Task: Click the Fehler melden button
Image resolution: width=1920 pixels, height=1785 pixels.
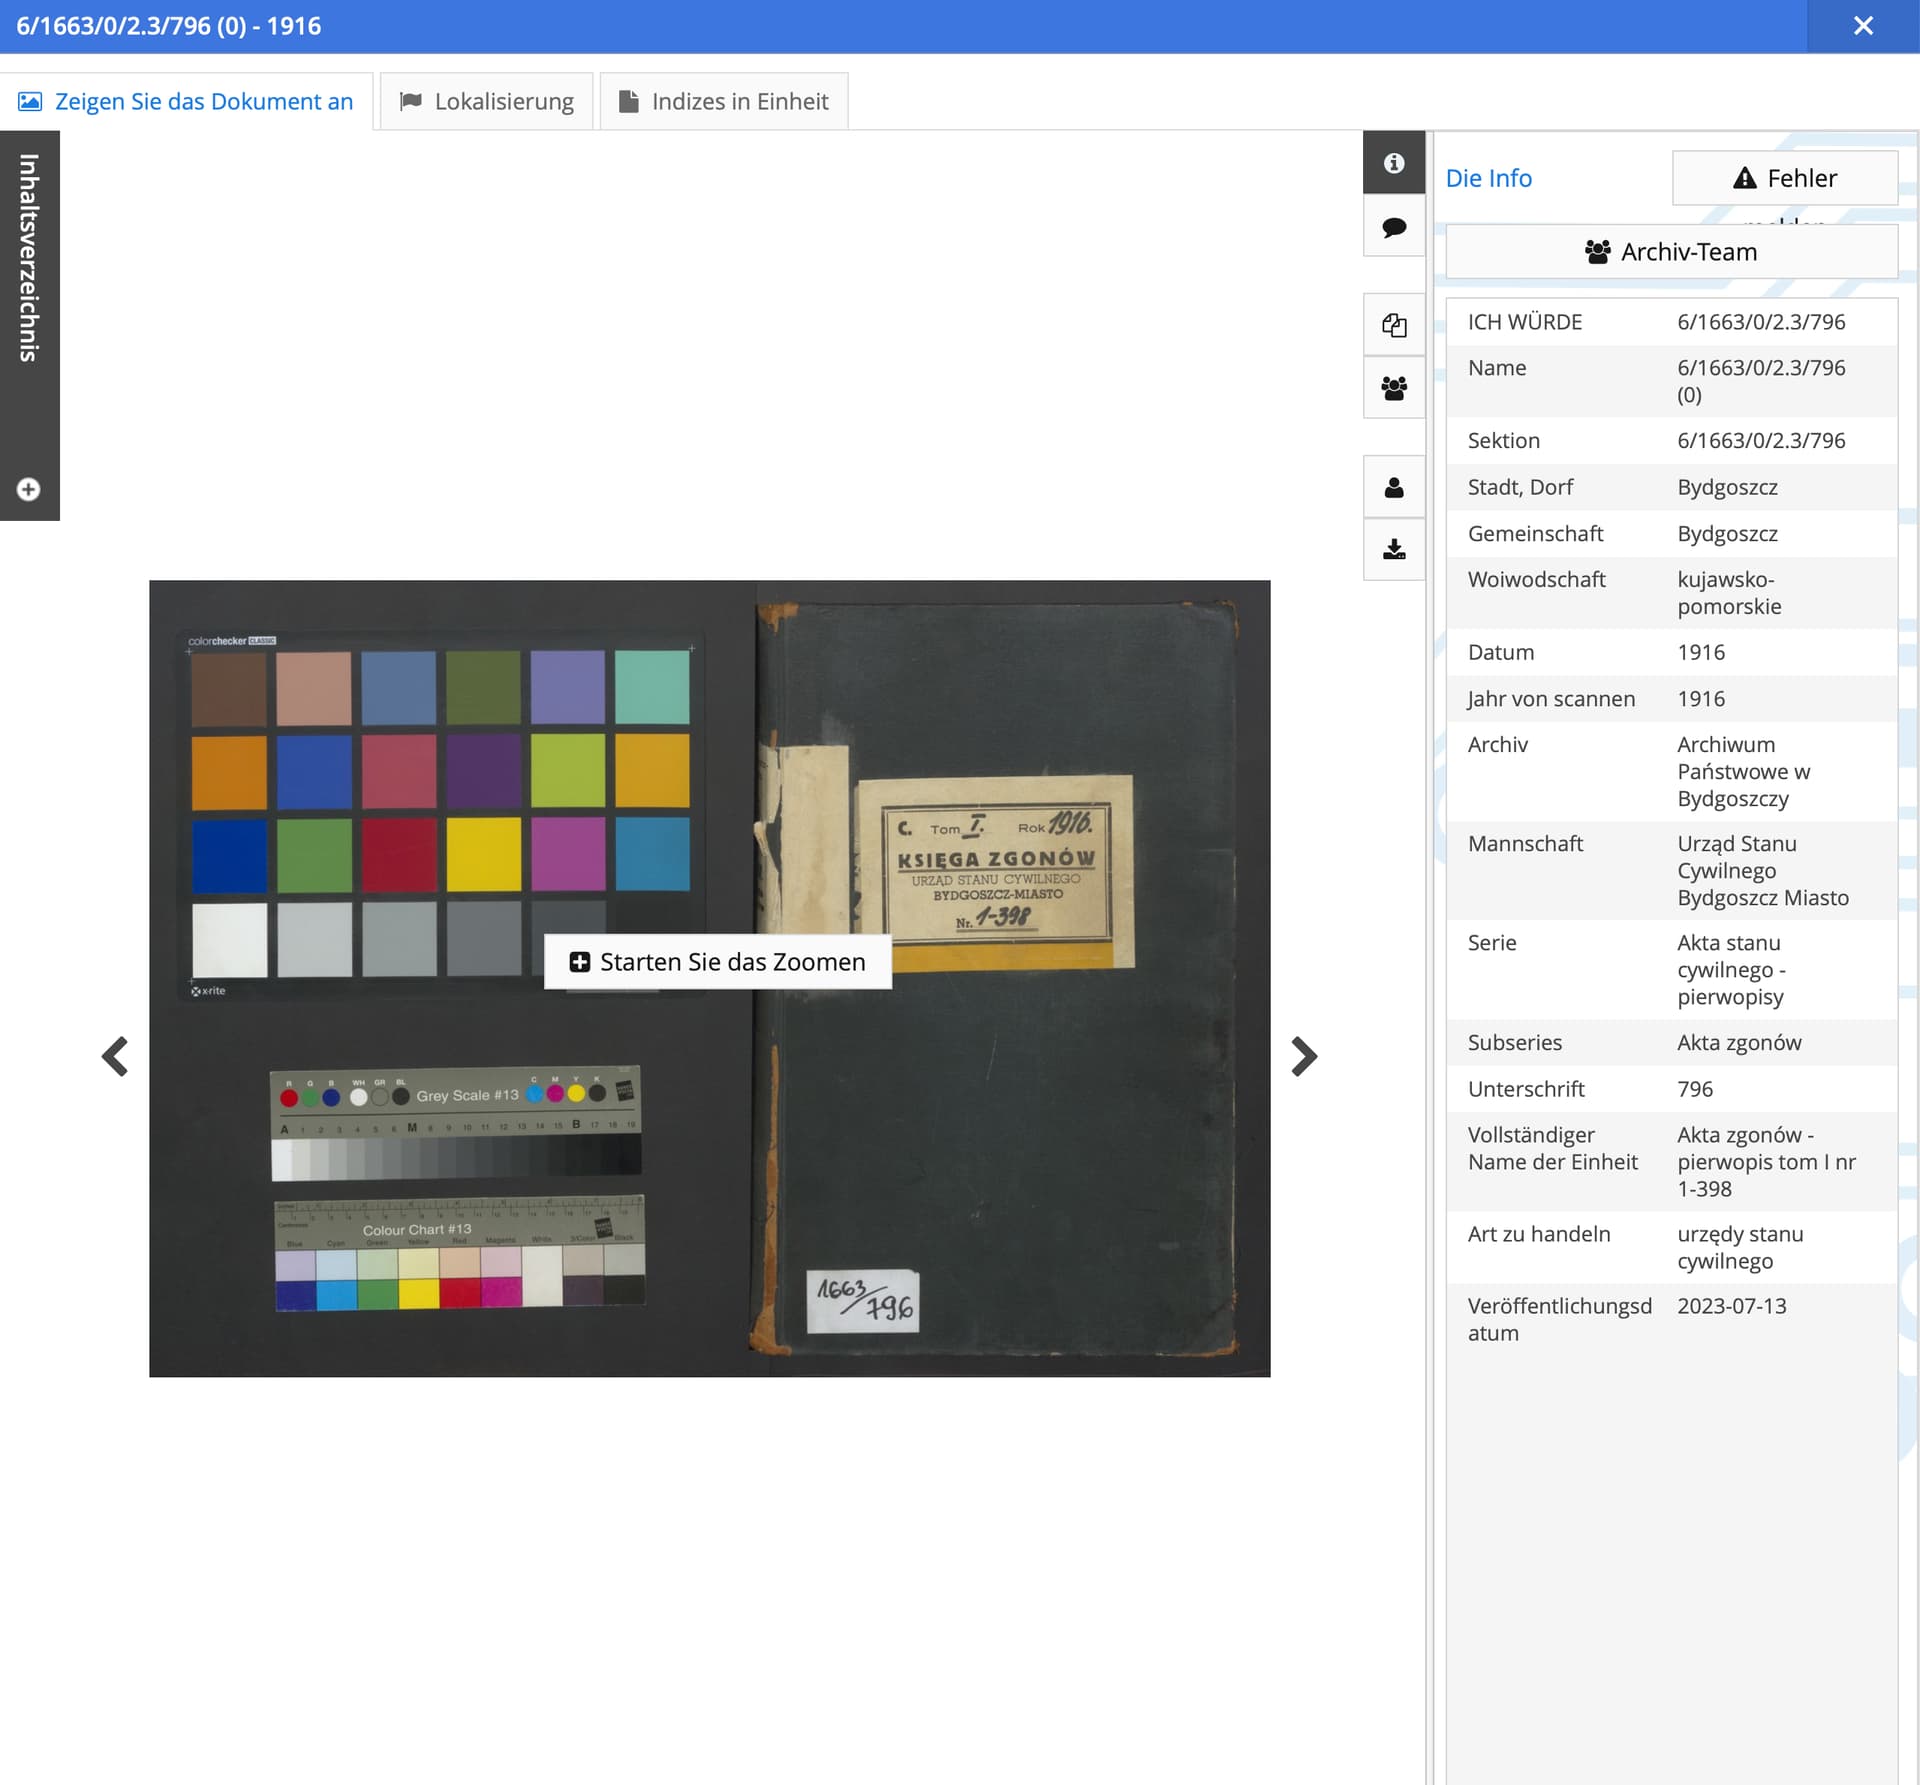Action: pyautogui.click(x=1784, y=178)
